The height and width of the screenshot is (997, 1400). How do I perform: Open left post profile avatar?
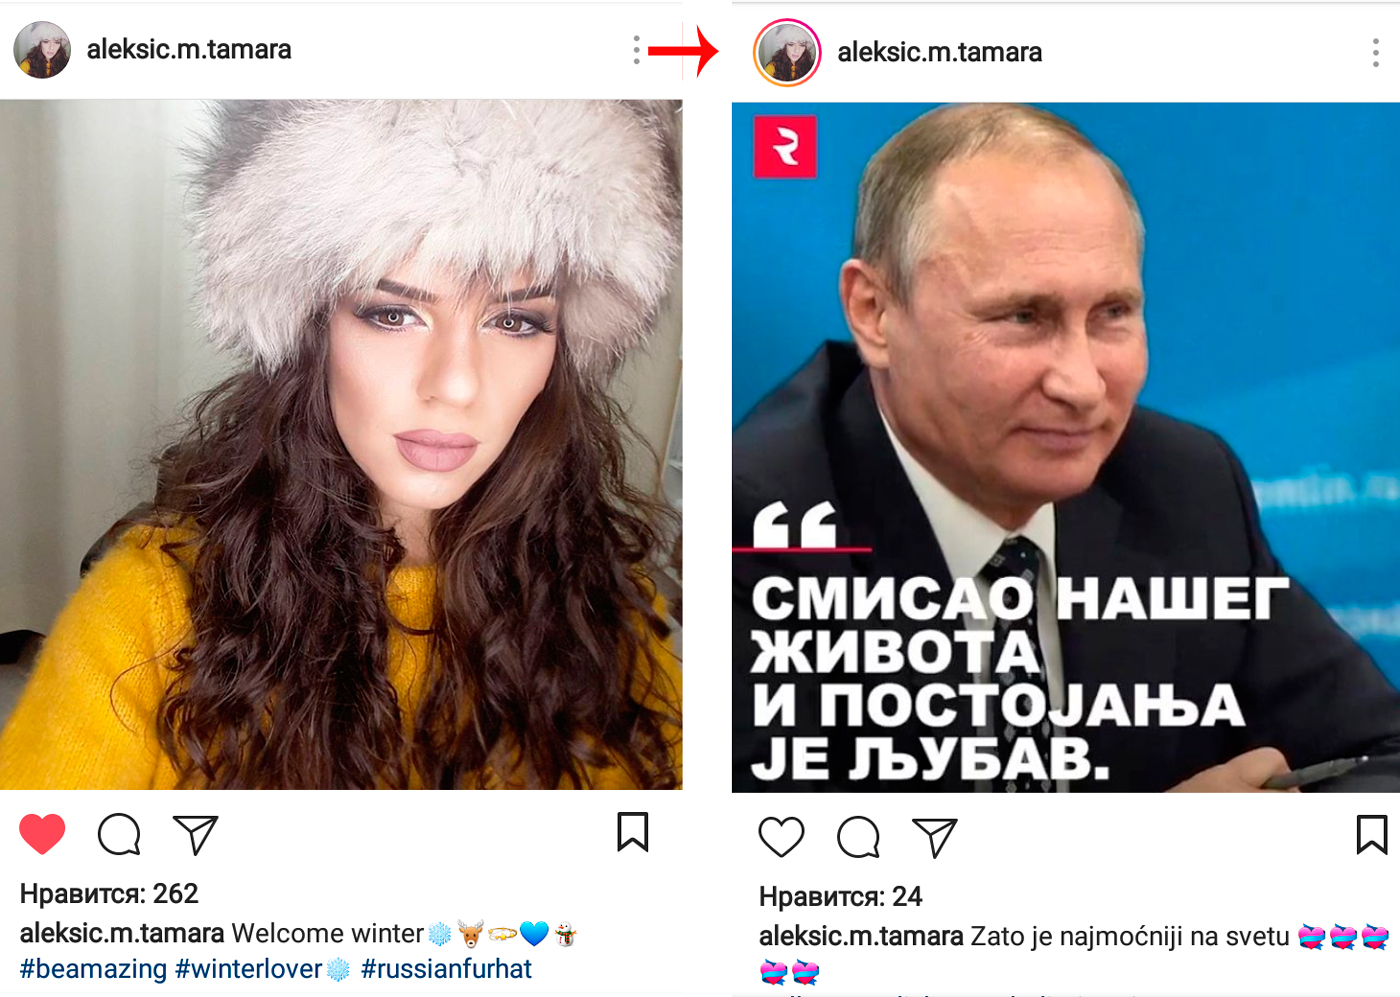coord(42,50)
